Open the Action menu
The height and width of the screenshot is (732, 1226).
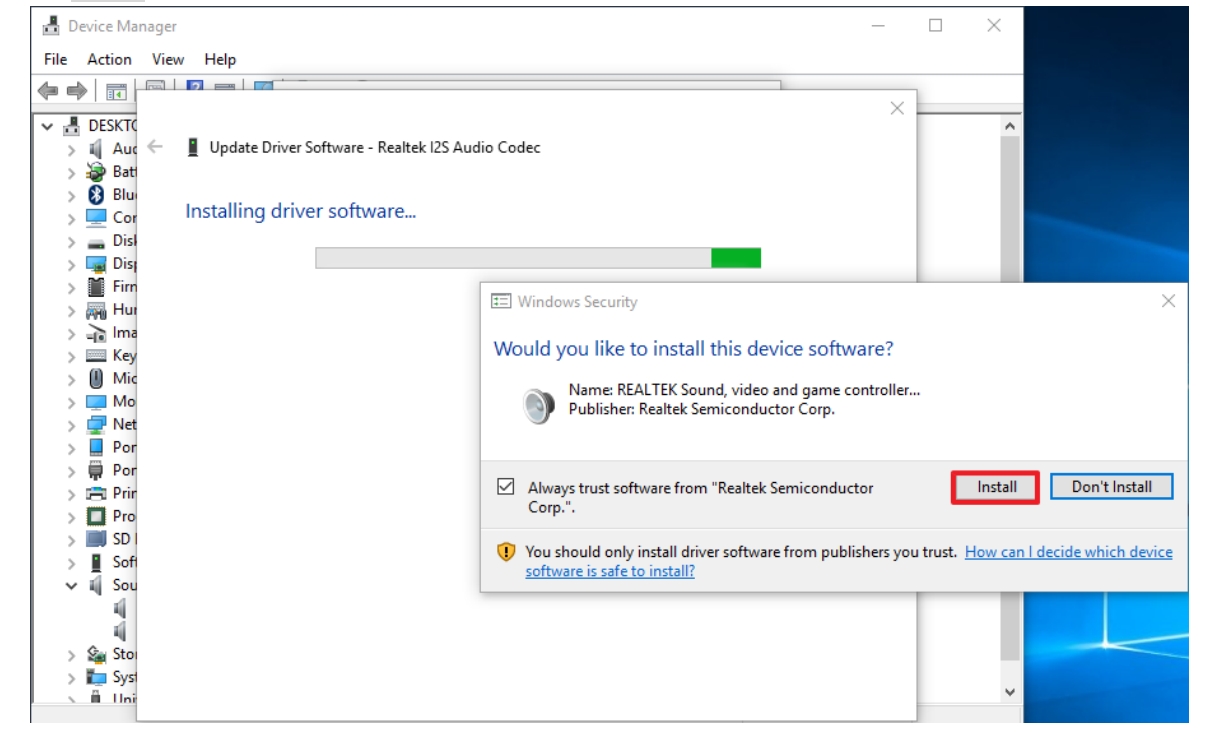pos(109,59)
